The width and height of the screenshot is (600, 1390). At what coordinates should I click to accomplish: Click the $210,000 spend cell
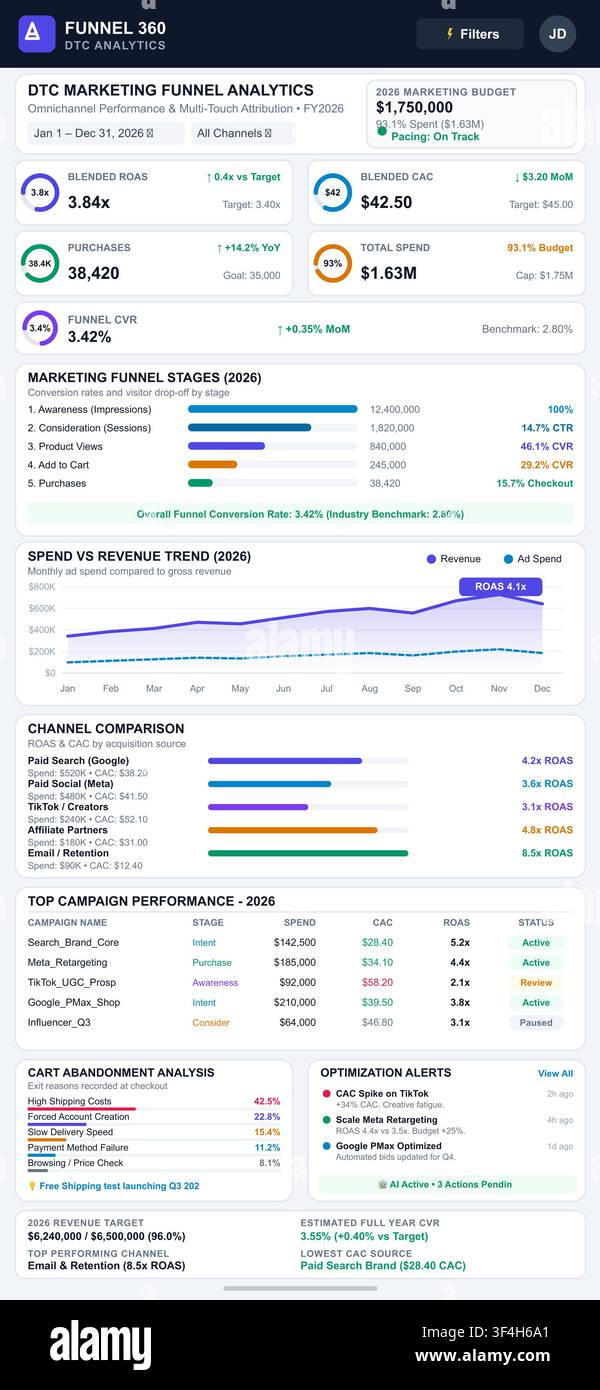tap(294, 1002)
